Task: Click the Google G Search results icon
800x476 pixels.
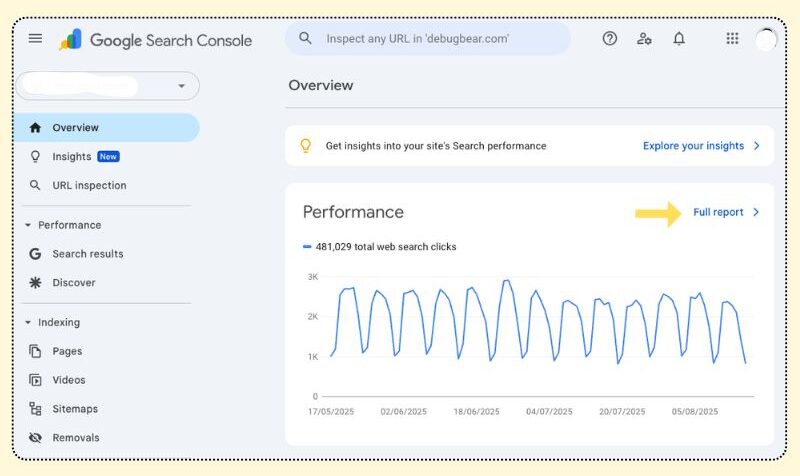Action: coord(35,254)
